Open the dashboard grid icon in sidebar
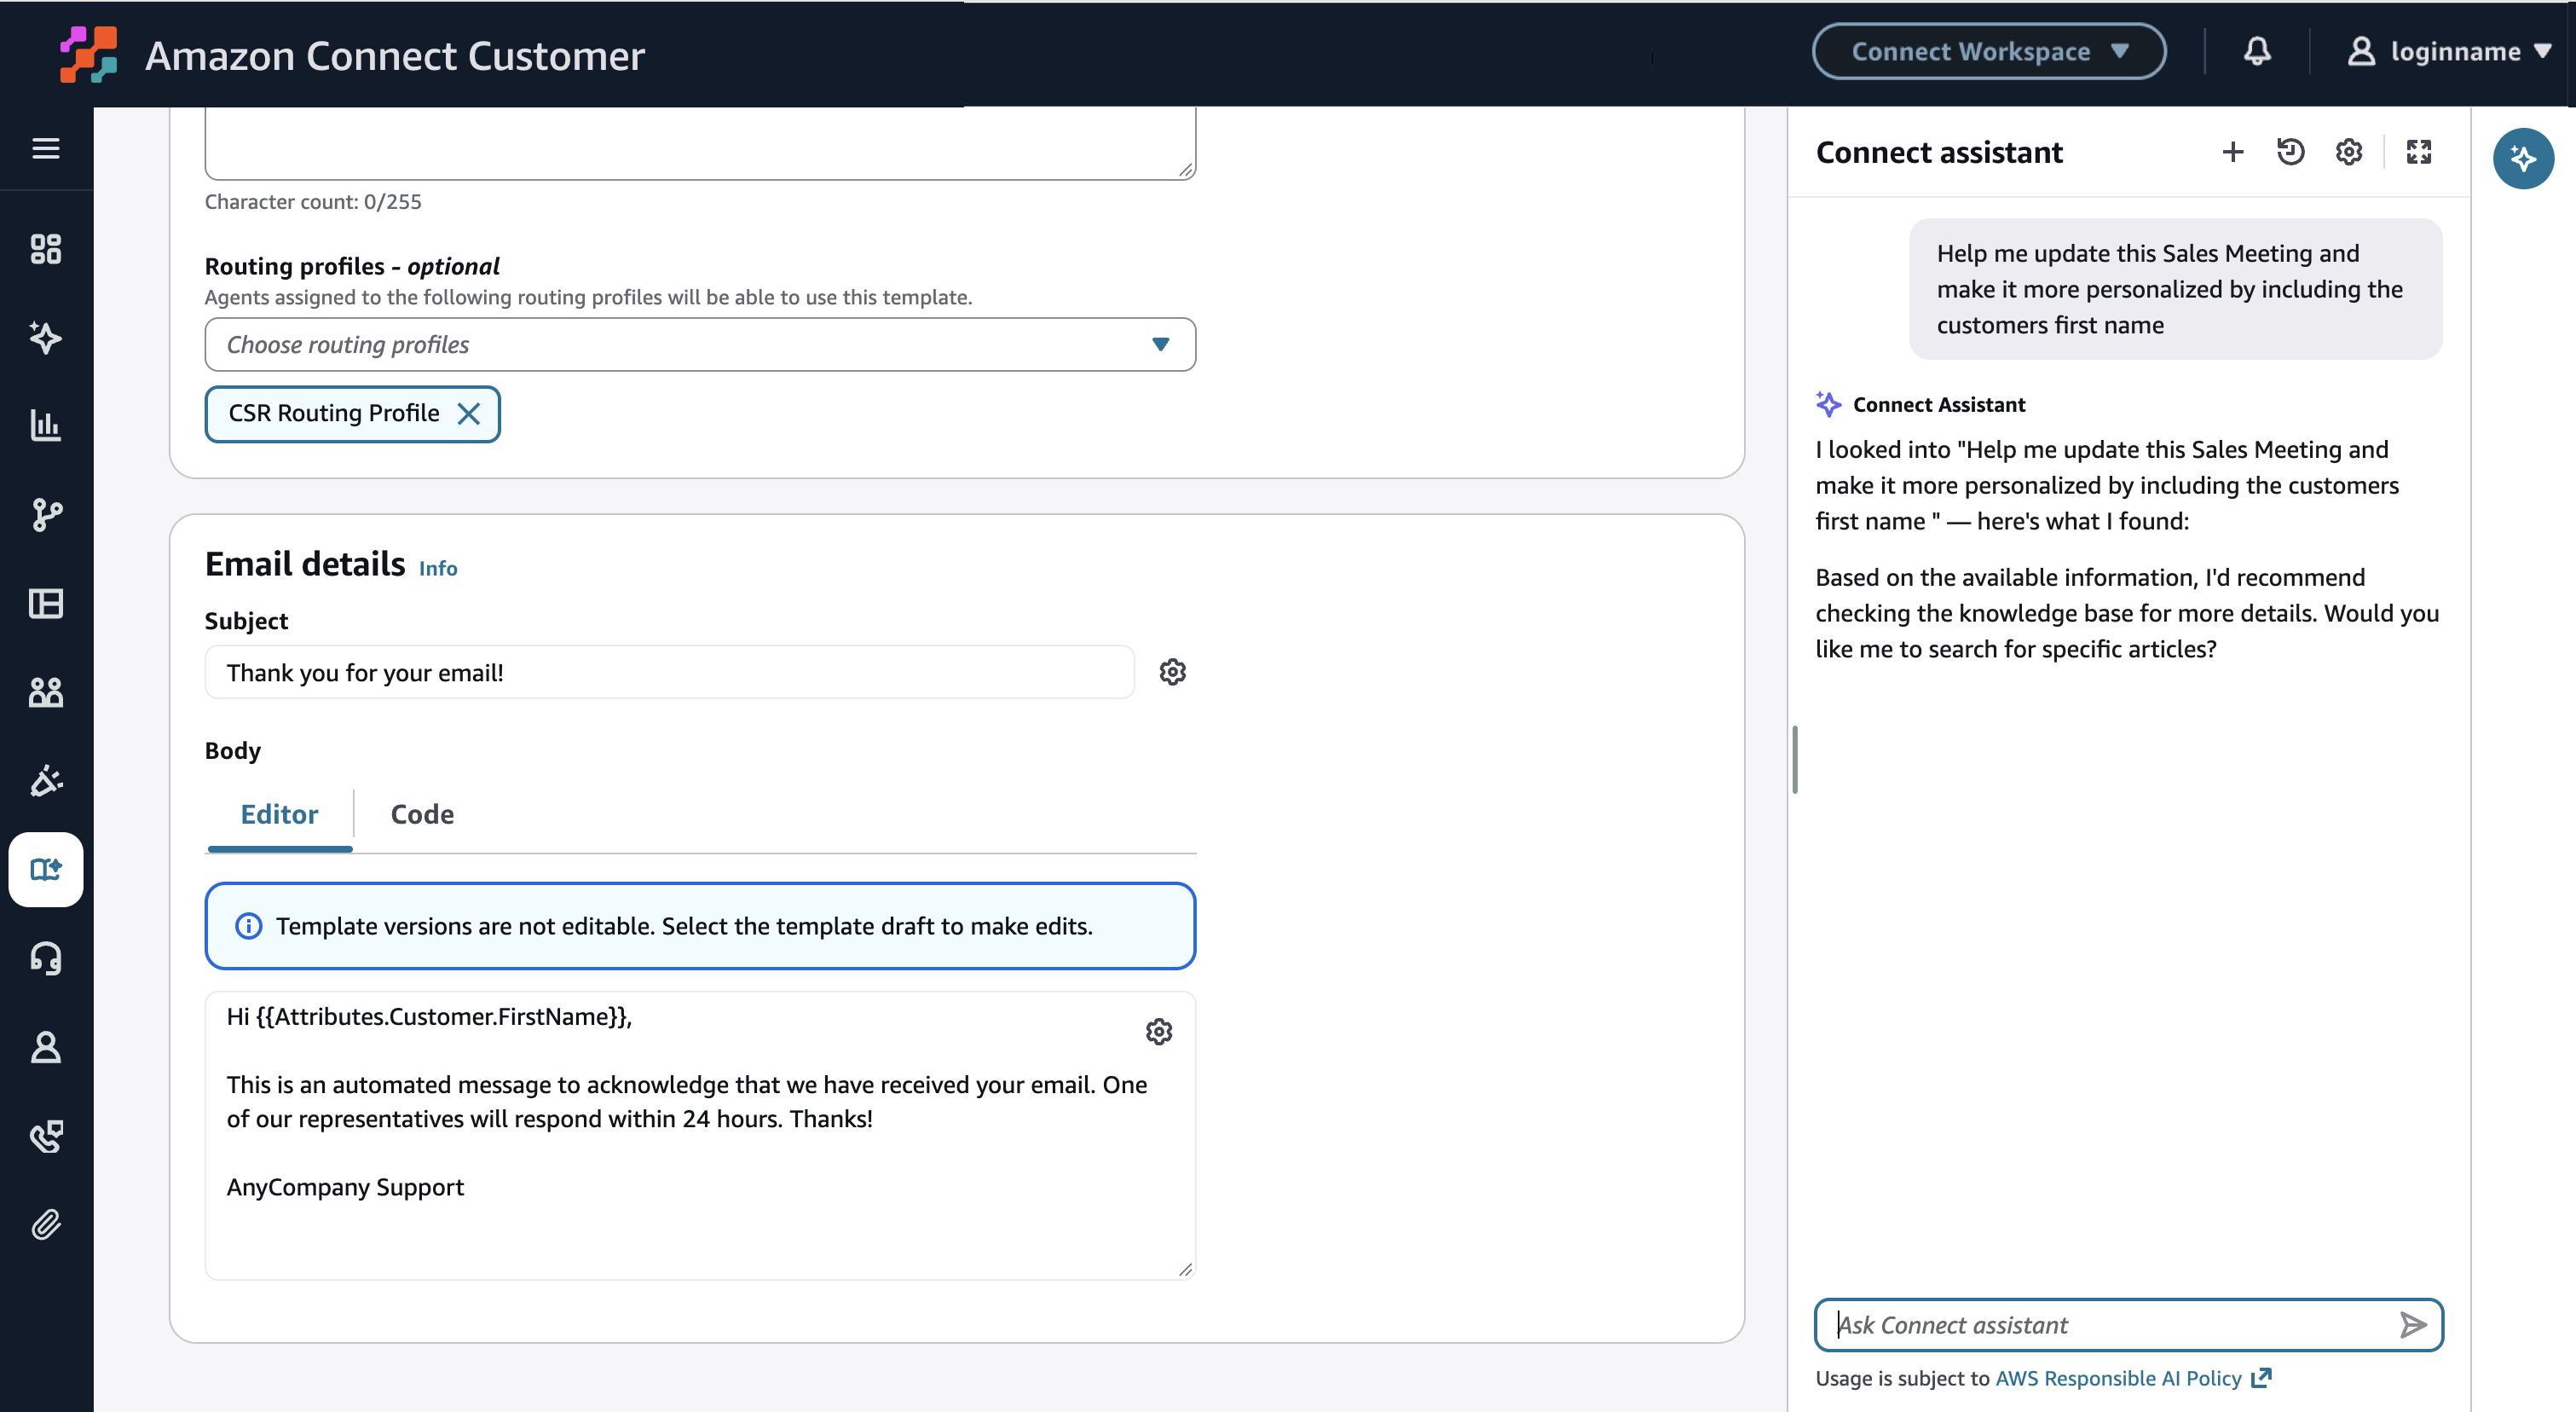 pyautogui.click(x=46, y=249)
